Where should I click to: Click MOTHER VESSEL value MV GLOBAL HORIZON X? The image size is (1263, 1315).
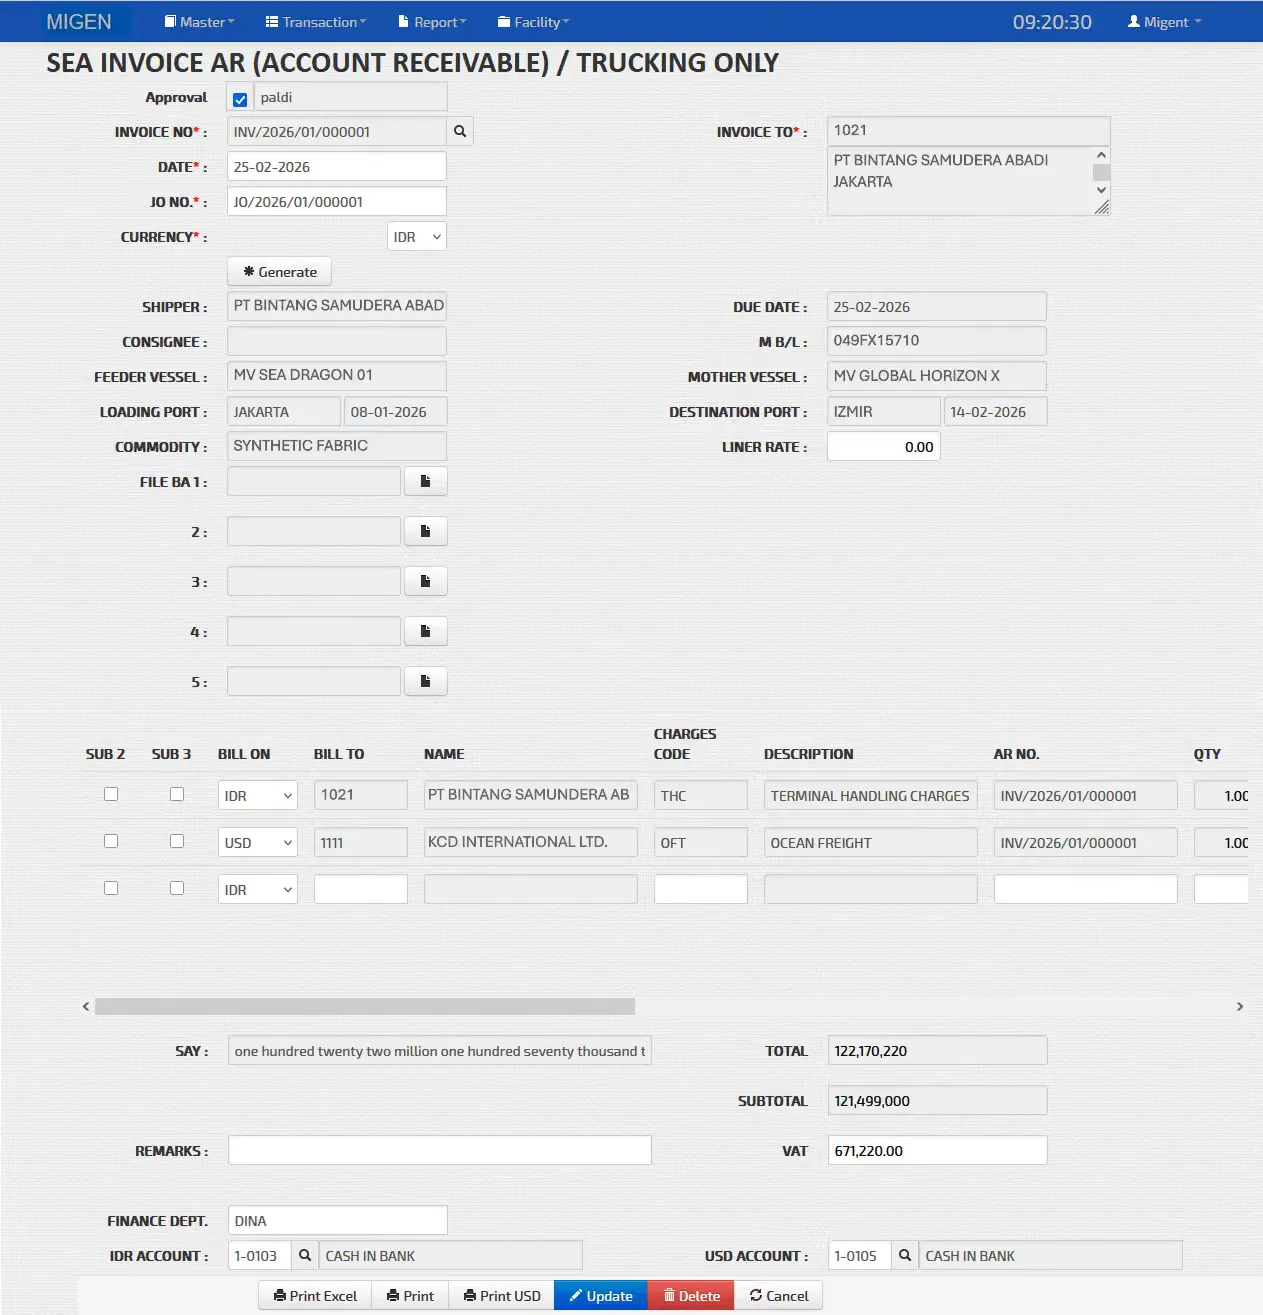pyautogui.click(x=937, y=376)
